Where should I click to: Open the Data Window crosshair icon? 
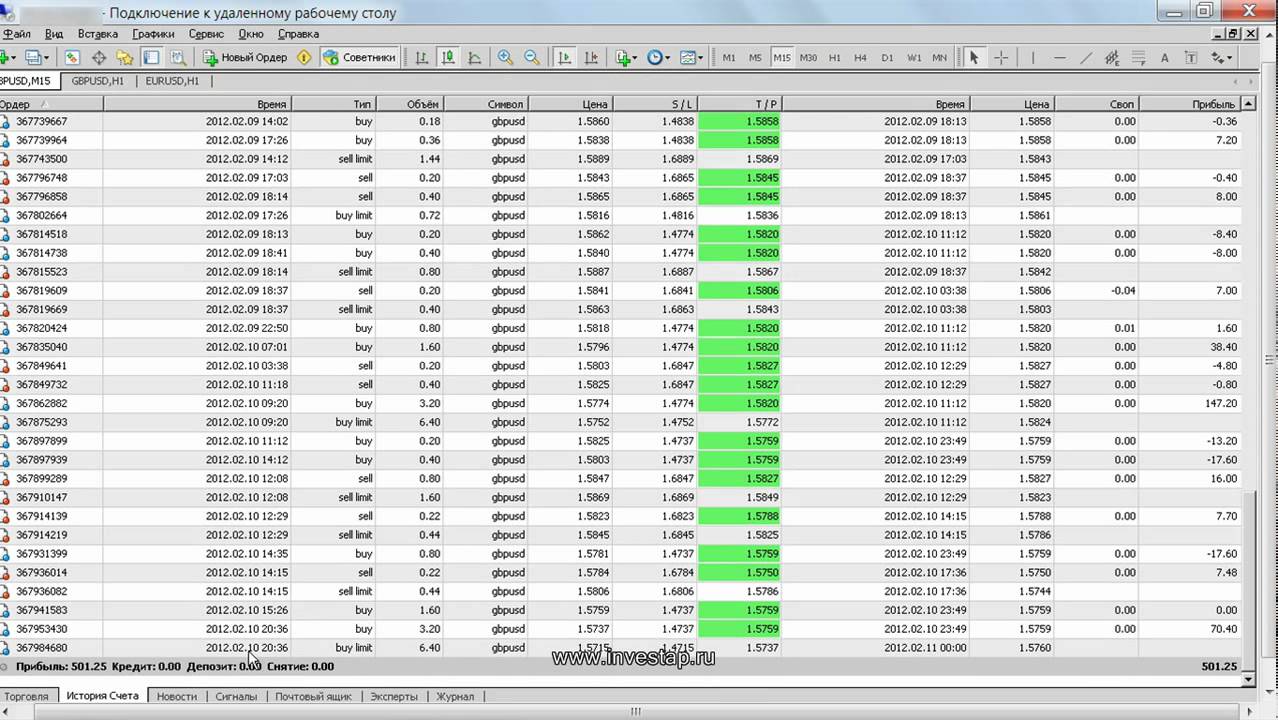(x=99, y=57)
